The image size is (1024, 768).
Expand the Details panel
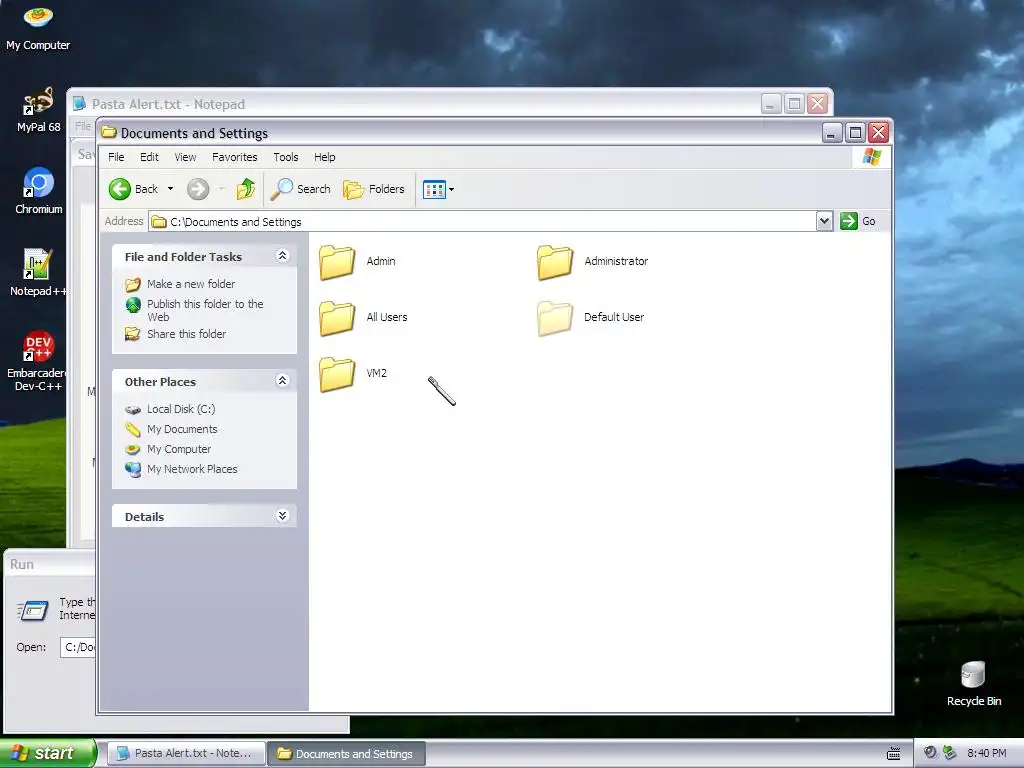[x=282, y=515]
